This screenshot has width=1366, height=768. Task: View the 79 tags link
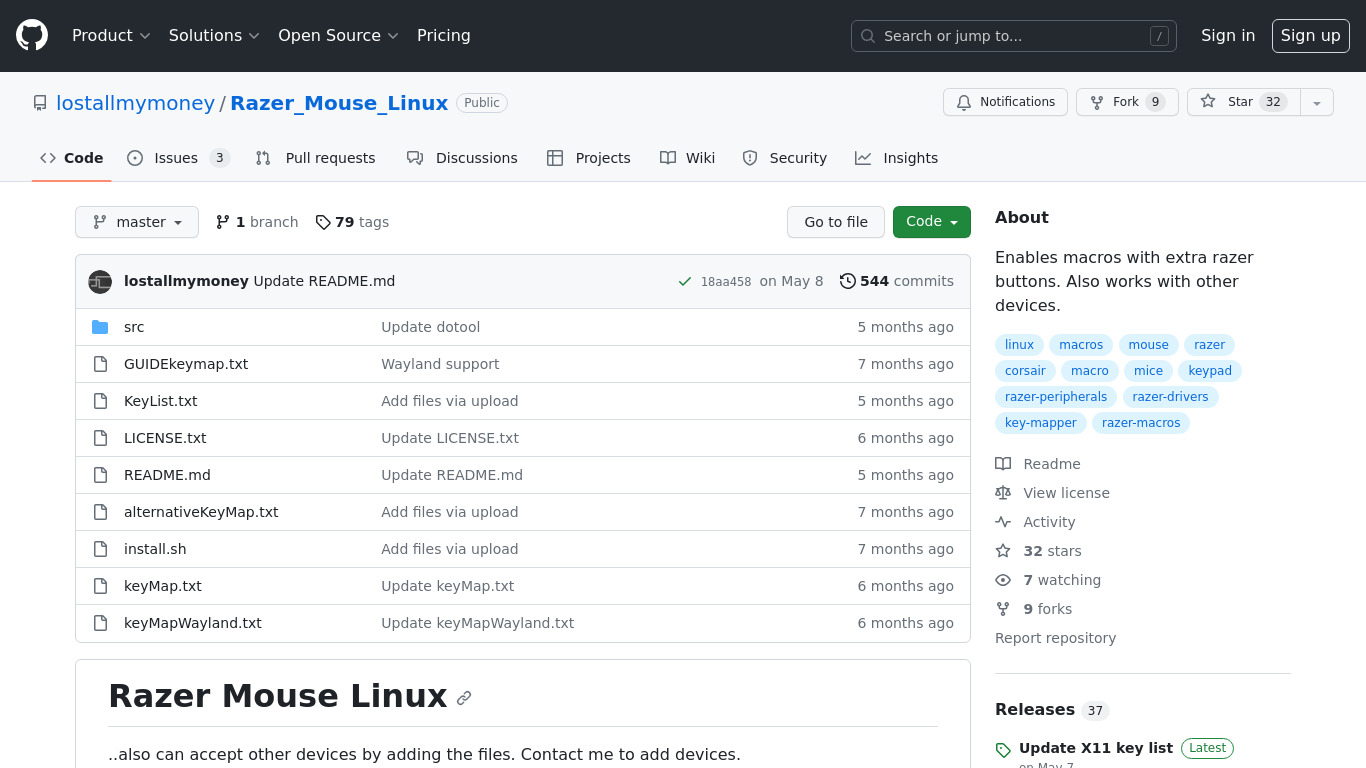tap(352, 222)
